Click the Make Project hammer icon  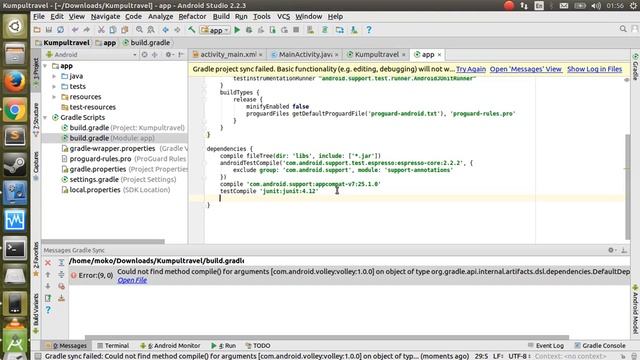[191, 30]
